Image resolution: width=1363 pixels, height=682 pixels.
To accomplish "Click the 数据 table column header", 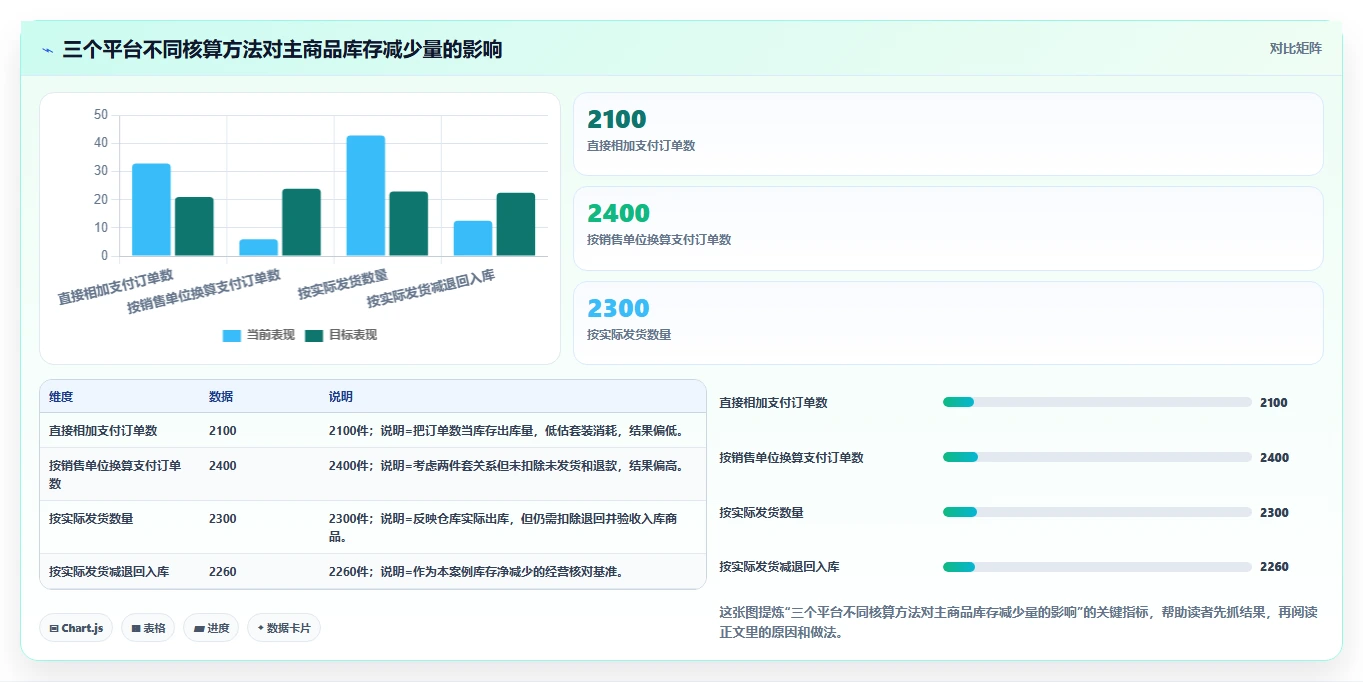I will [221, 397].
